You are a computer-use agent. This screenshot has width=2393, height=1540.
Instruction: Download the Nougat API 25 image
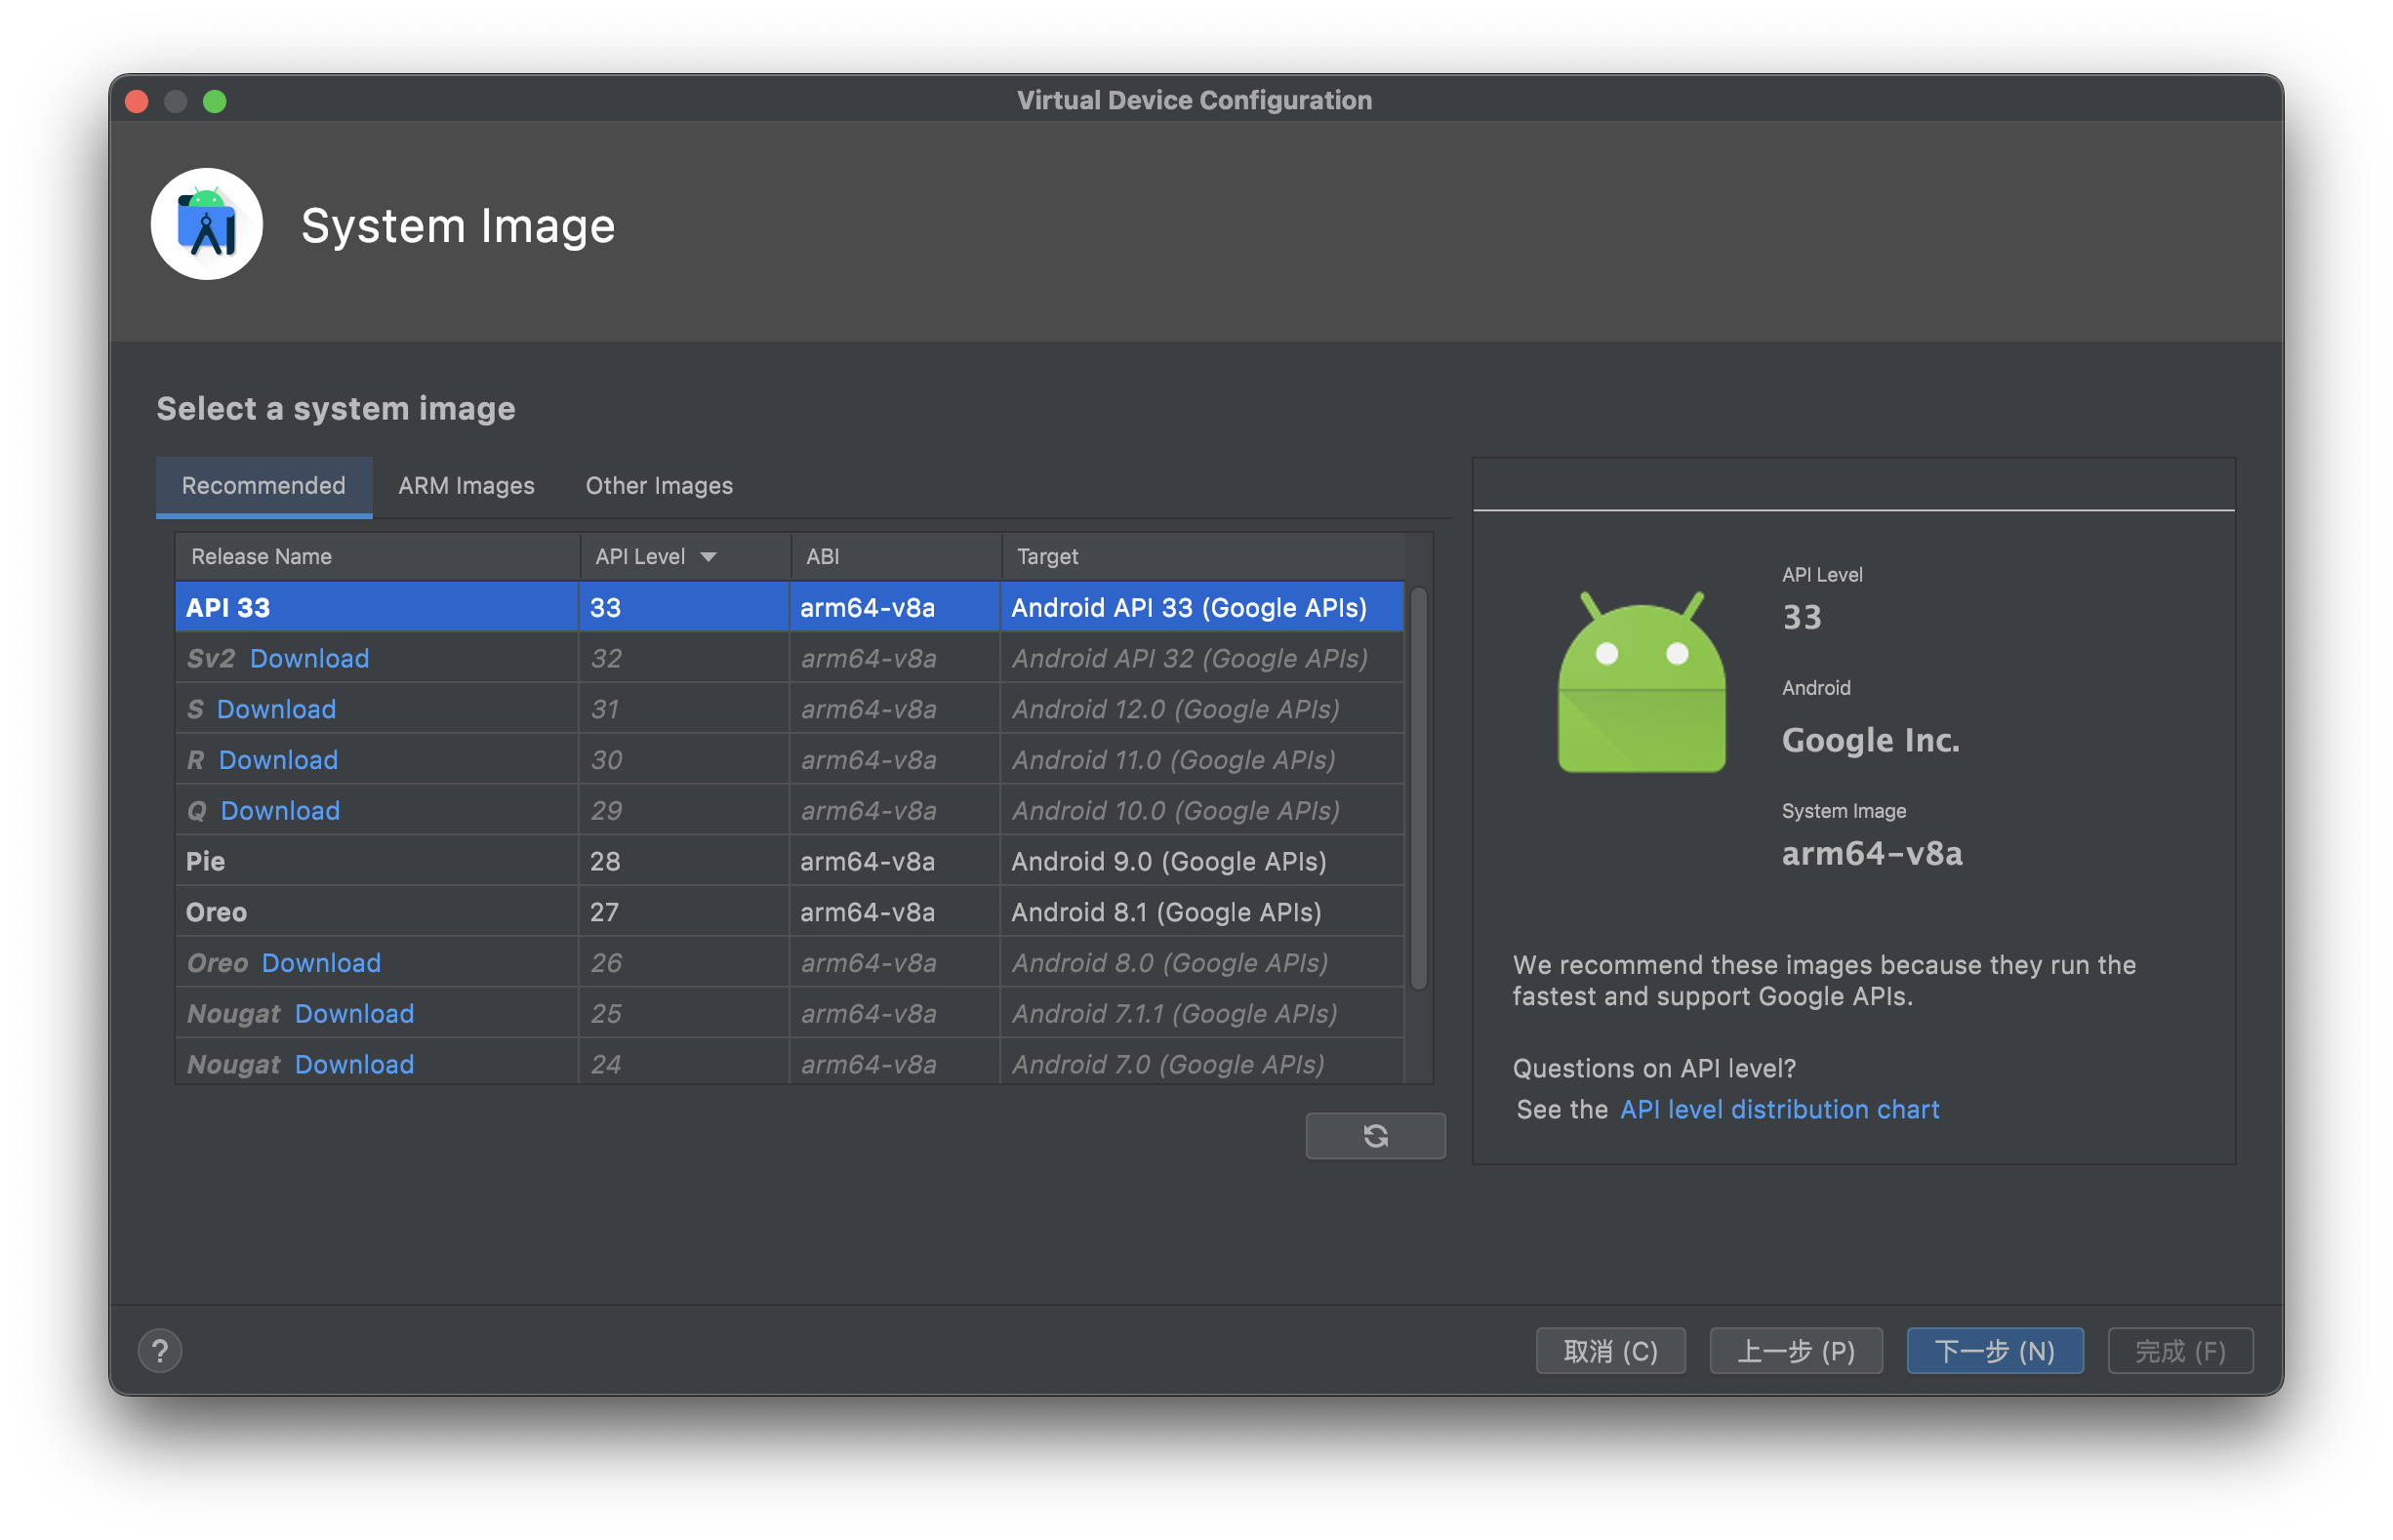click(x=354, y=1014)
